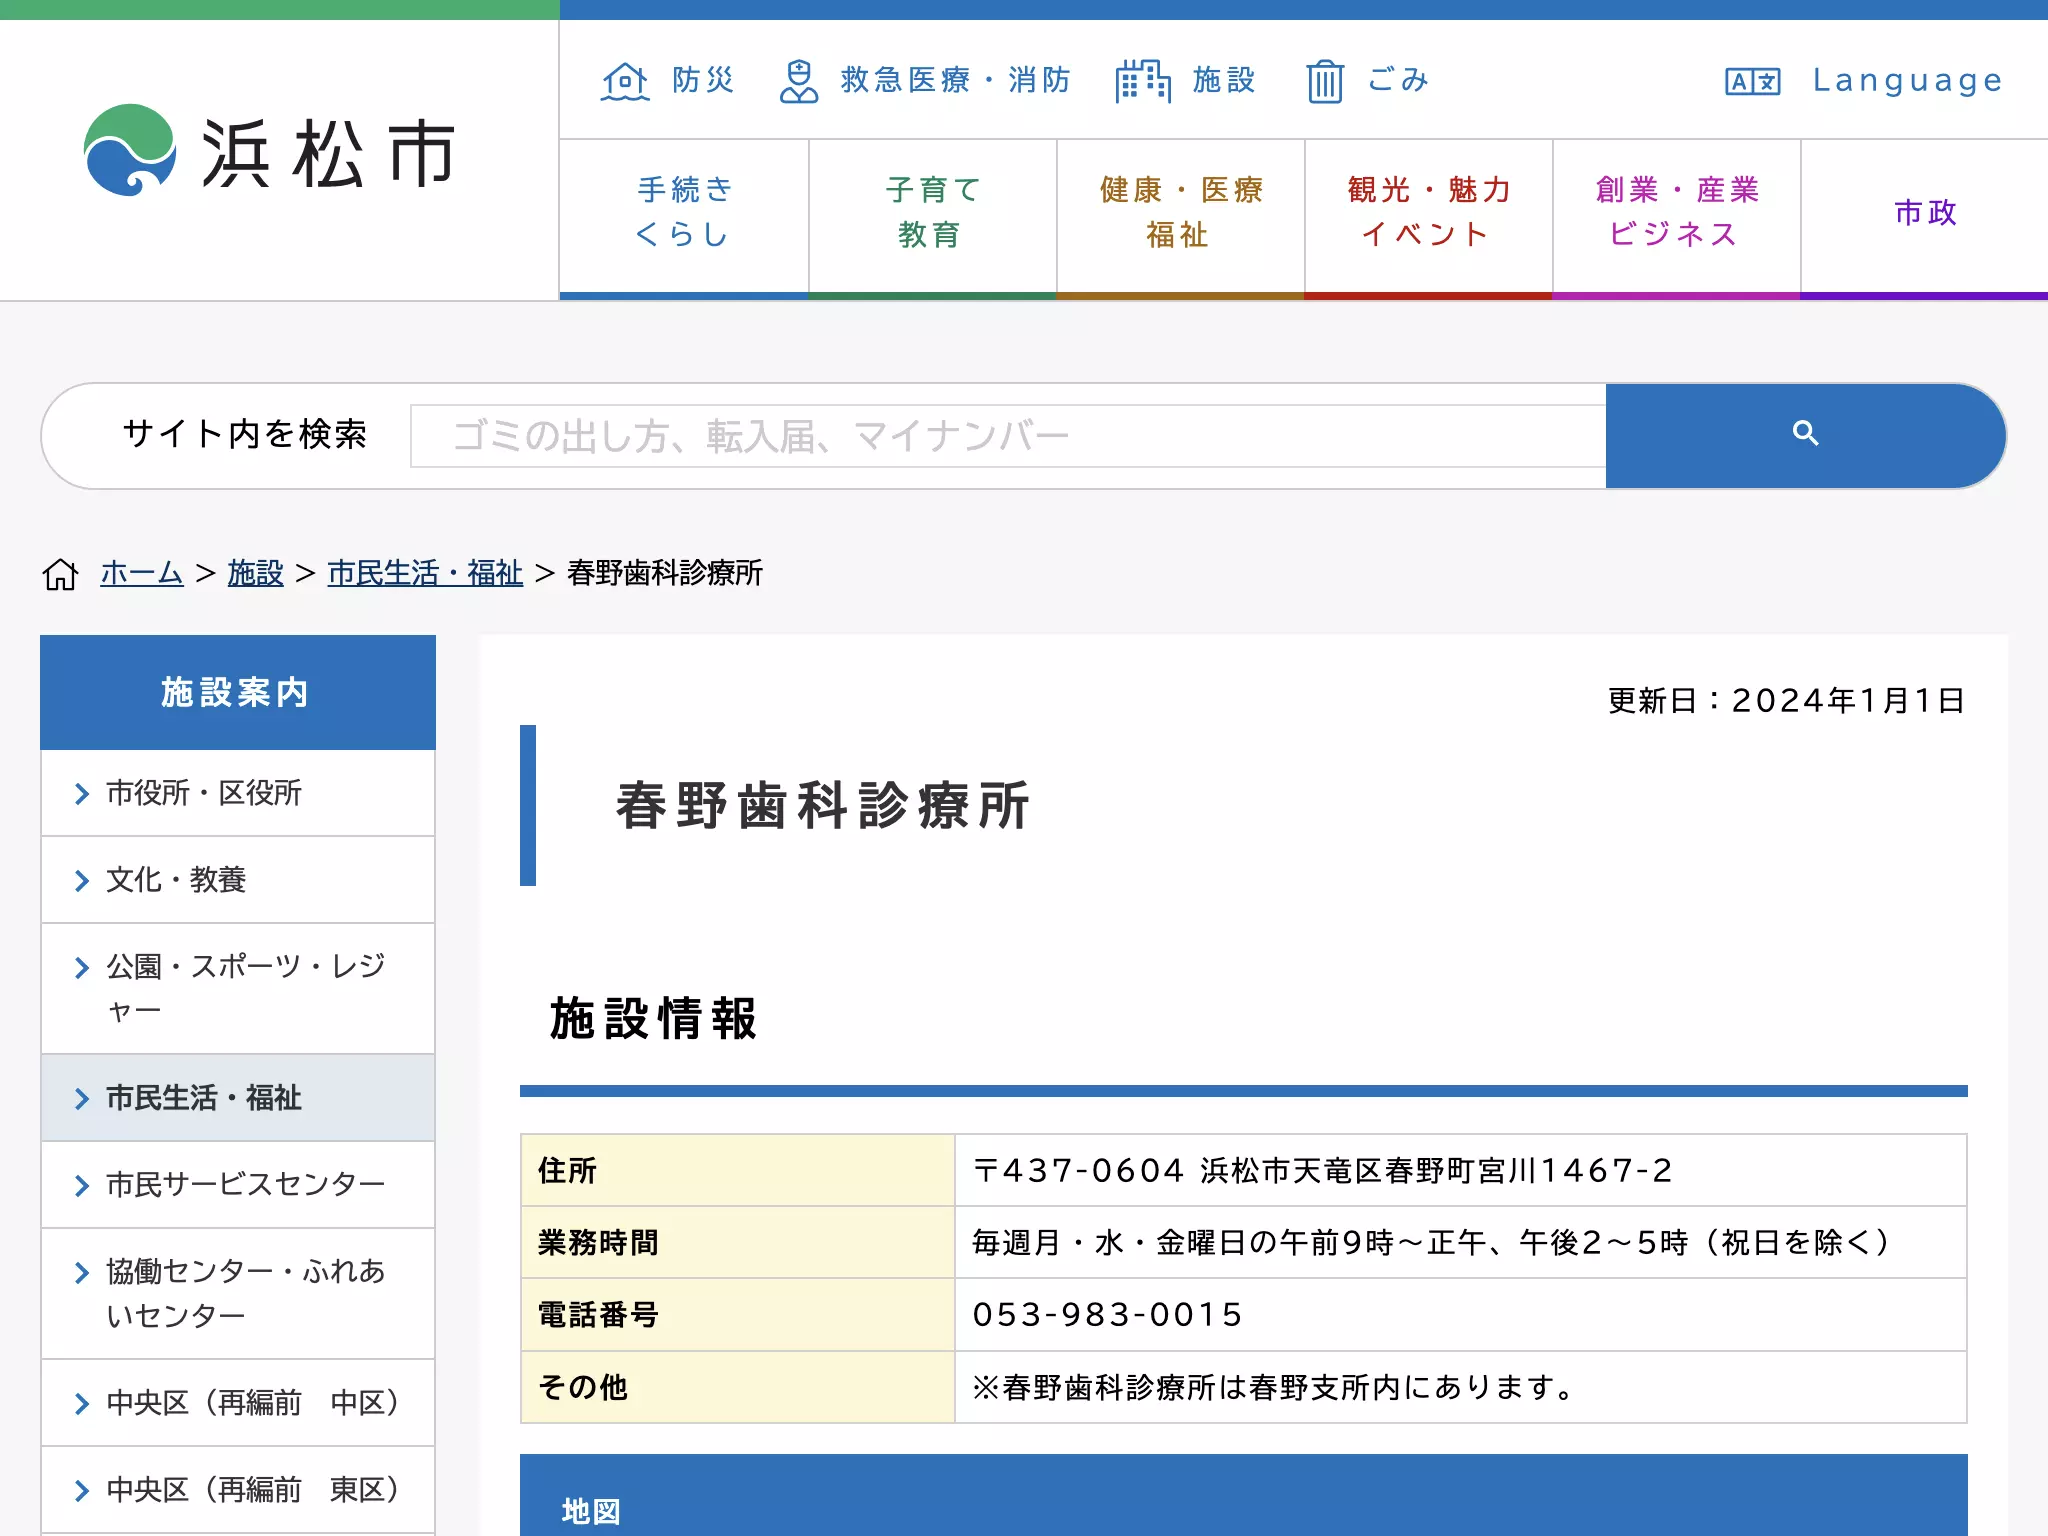Click the 防災 link text
Image resolution: width=2048 pixels, height=1536 pixels.
(703, 80)
